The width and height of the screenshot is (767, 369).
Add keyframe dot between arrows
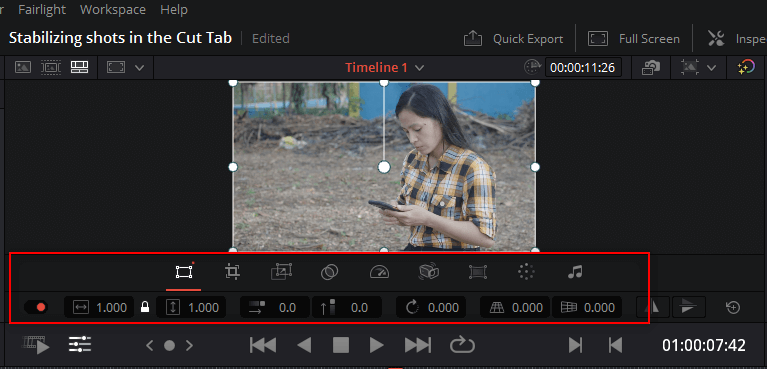pyautogui.click(x=169, y=346)
